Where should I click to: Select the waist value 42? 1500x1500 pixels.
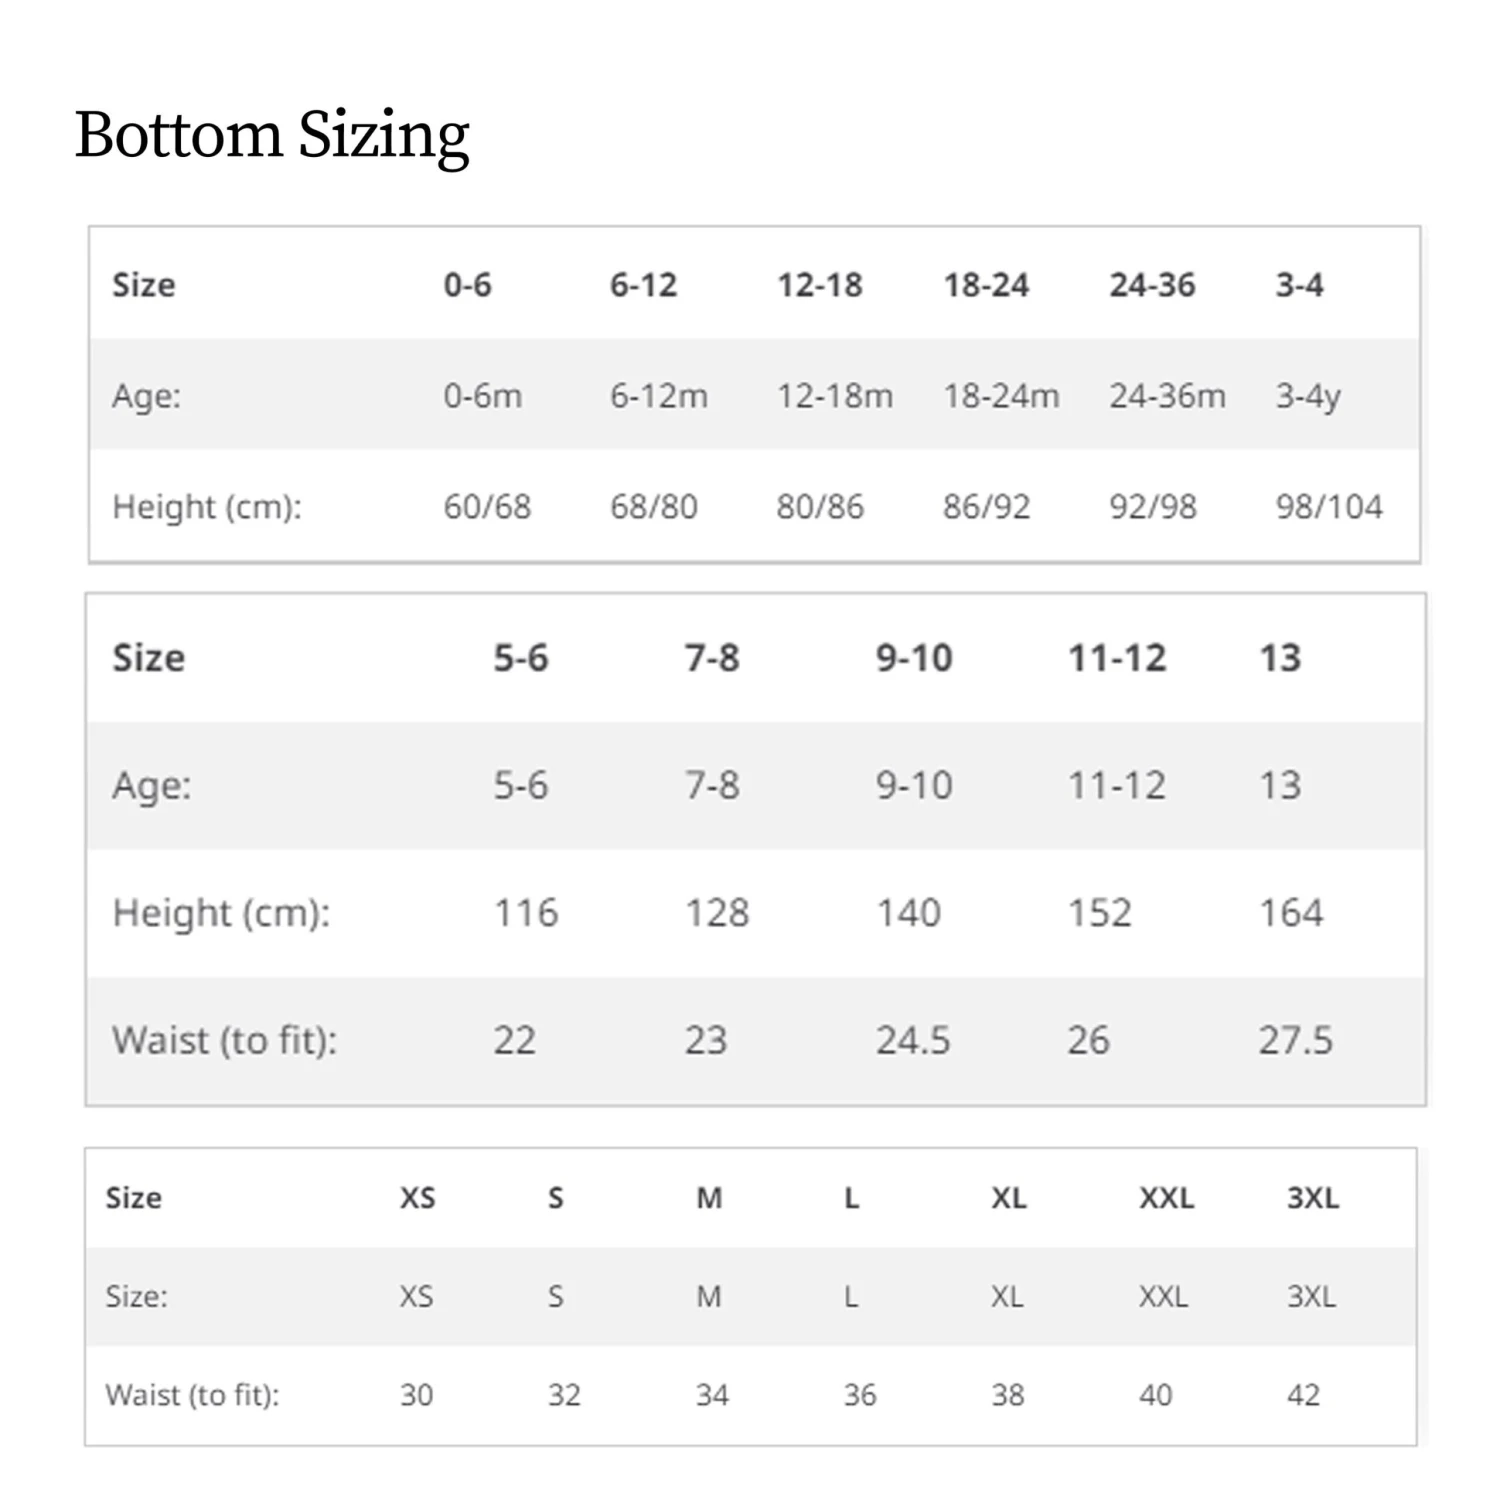click(x=1303, y=1395)
